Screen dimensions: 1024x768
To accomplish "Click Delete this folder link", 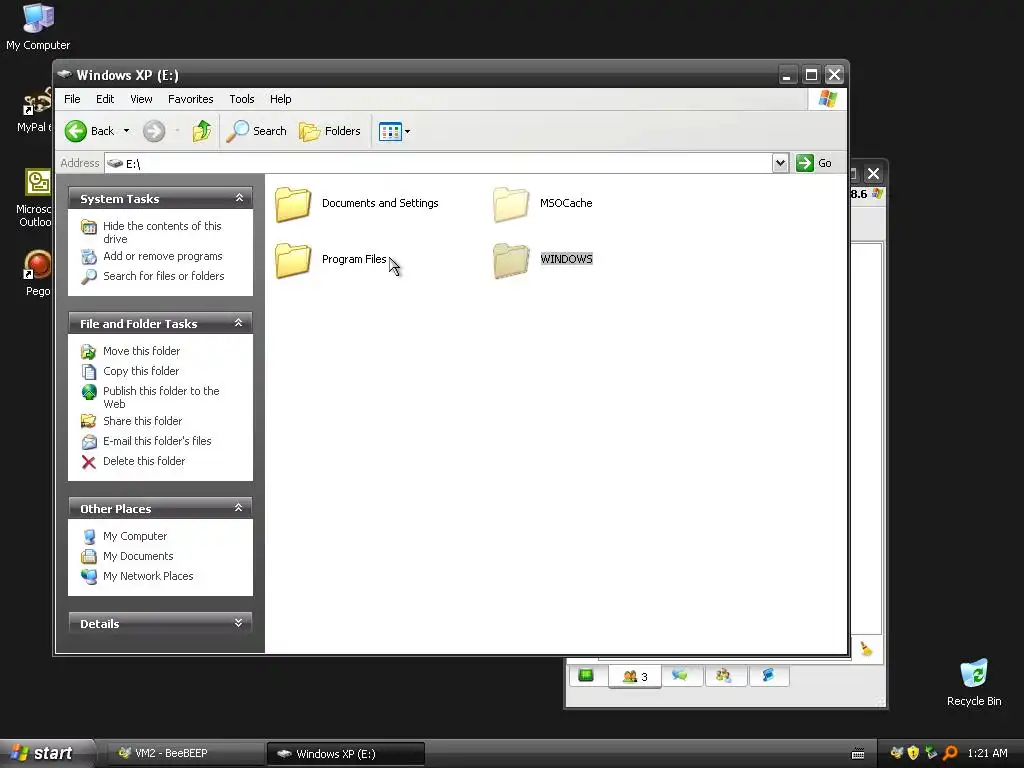I will click(x=144, y=461).
